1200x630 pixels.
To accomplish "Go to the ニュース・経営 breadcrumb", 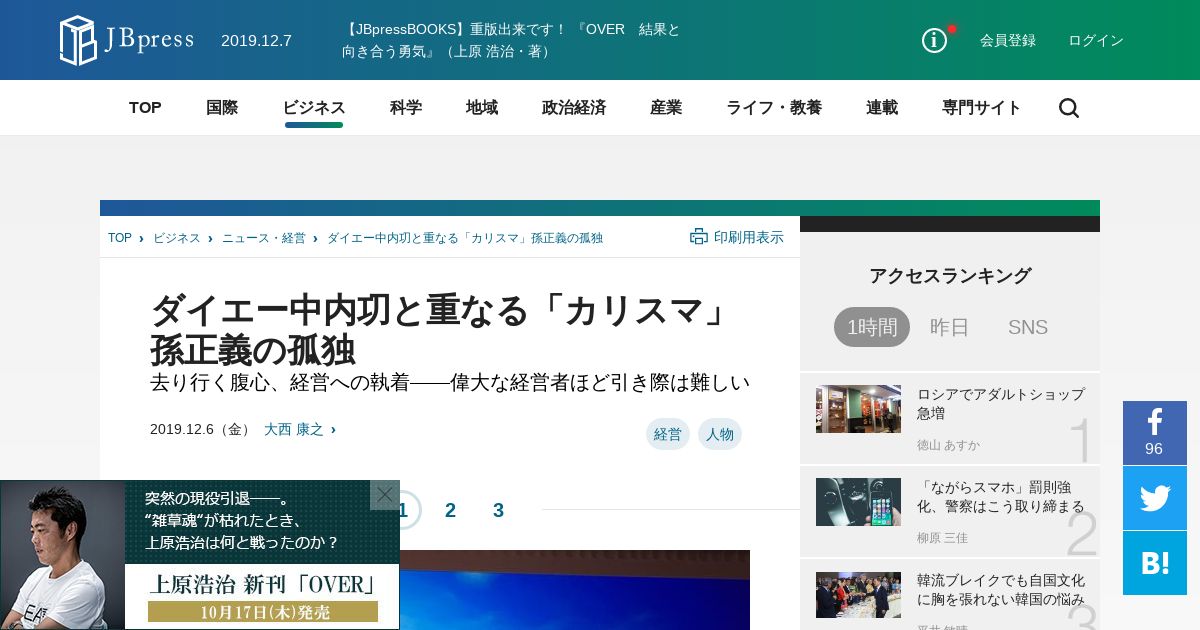I will pos(264,238).
